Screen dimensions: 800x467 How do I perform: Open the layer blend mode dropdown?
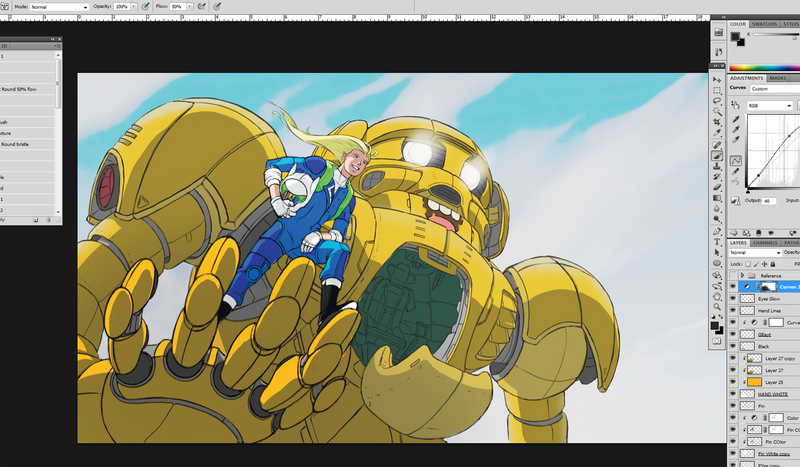[755, 253]
